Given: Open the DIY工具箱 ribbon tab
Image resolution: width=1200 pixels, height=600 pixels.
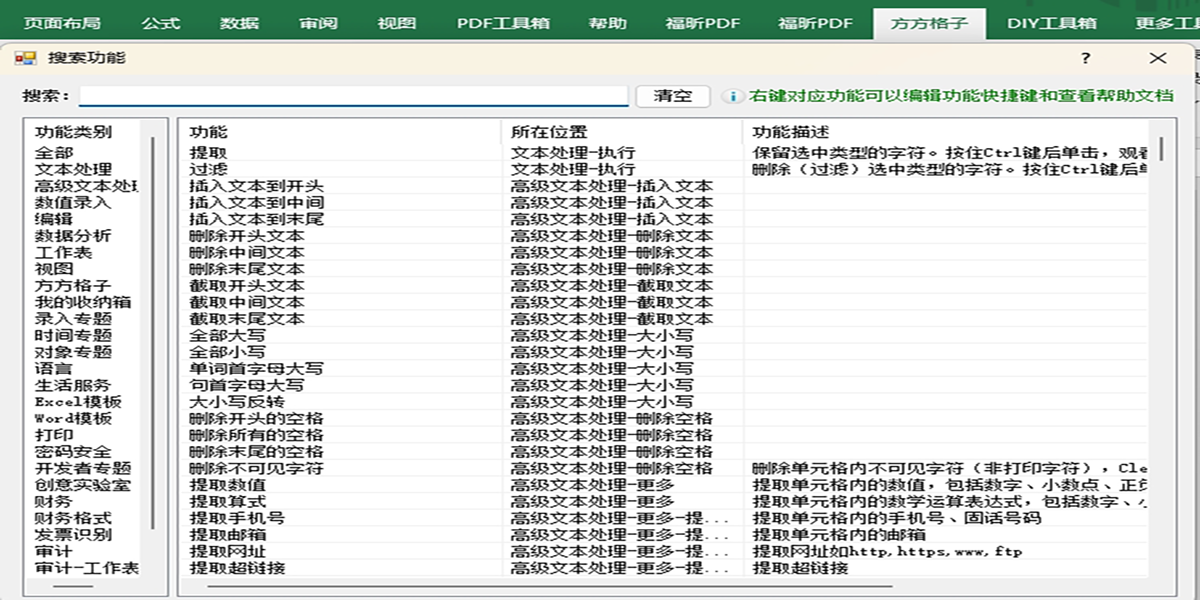Looking at the screenshot, I should [x=1051, y=23].
